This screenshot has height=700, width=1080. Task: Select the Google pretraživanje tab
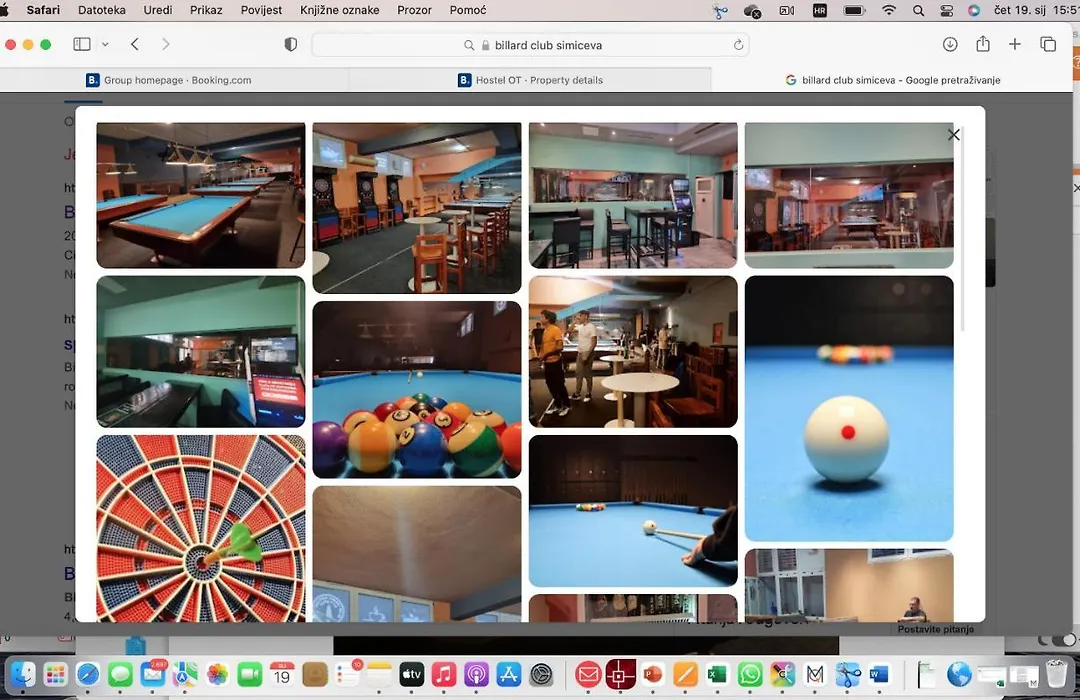893,80
